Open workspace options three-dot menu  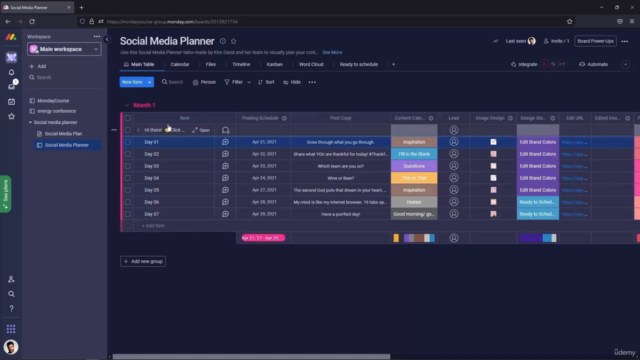97,36
